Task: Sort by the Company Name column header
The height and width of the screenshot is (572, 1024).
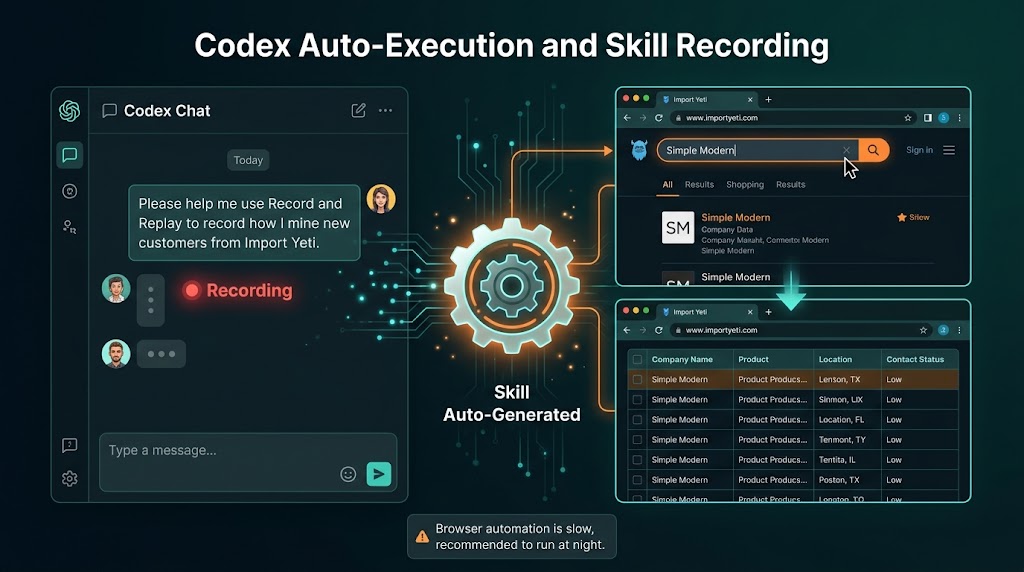Action: [x=682, y=359]
